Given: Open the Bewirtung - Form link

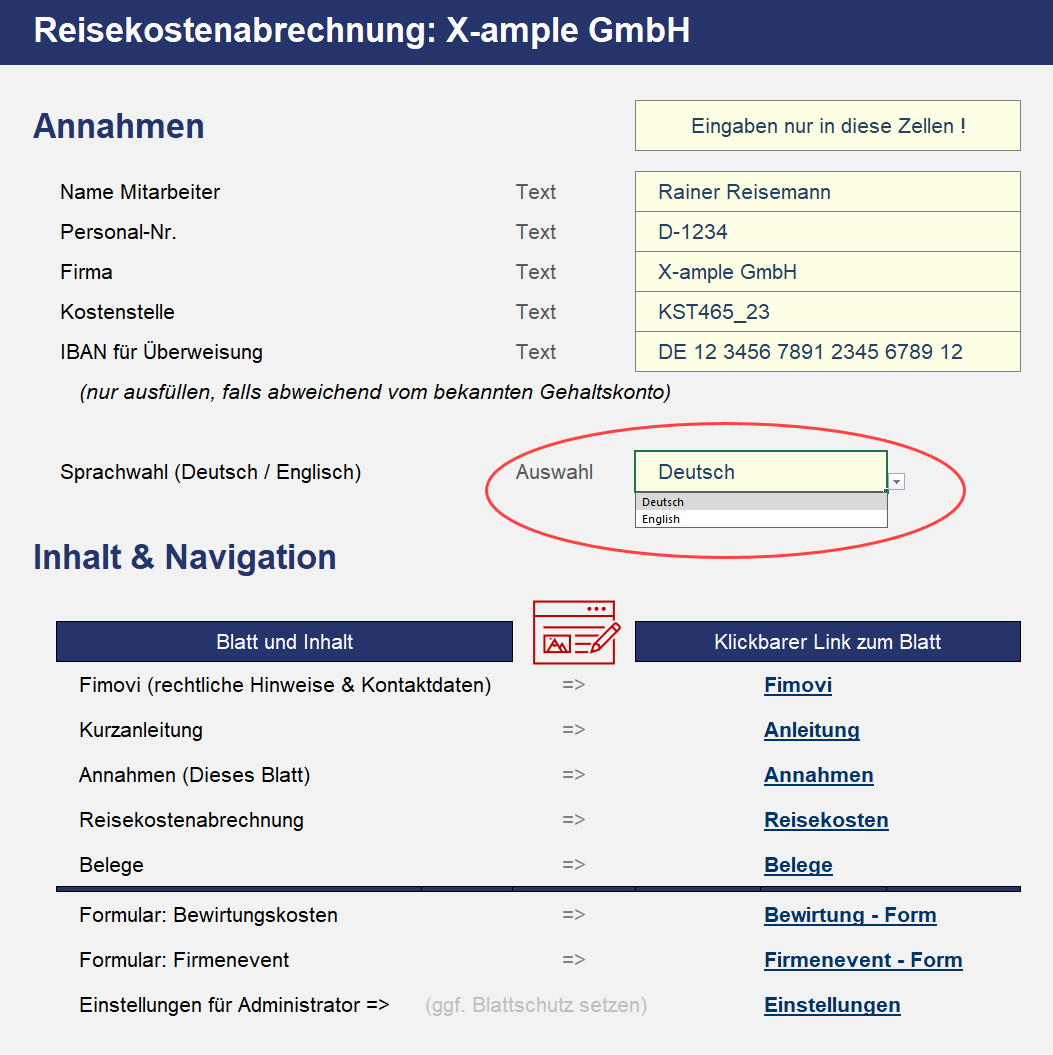Looking at the screenshot, I should 850,915.
